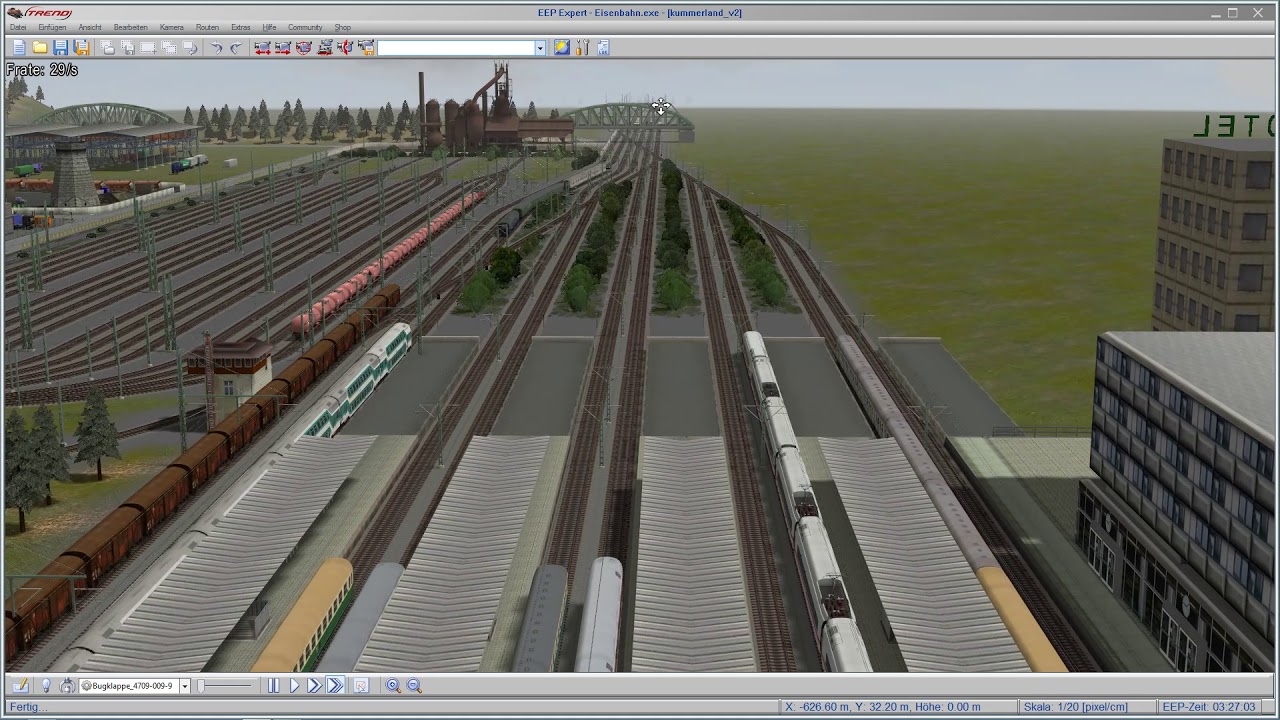The width and height of the screenshot is (1280, 720).
Task: Open the Einfügen menu
Action: pyautogui.click(x=52, y=27)
